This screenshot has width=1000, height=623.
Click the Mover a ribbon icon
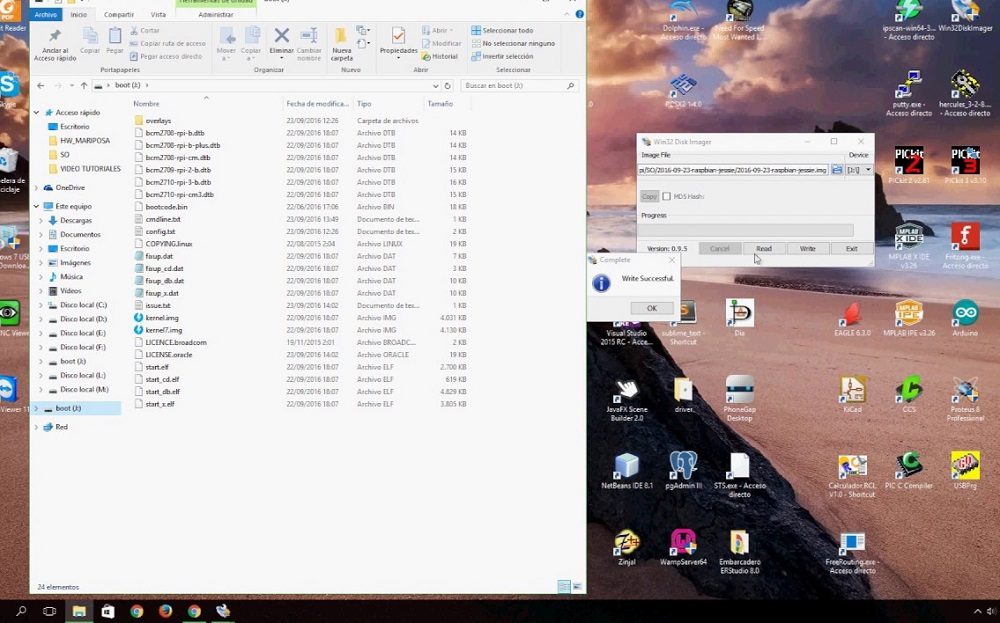tap(226, 36)
